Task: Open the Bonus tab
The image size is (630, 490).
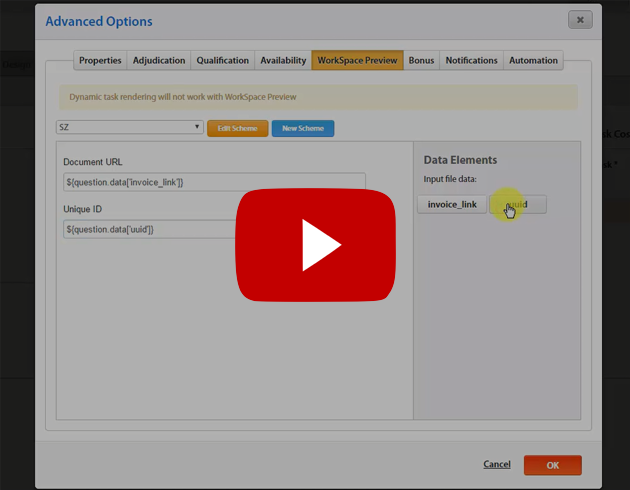Action: tap(421, 60)
